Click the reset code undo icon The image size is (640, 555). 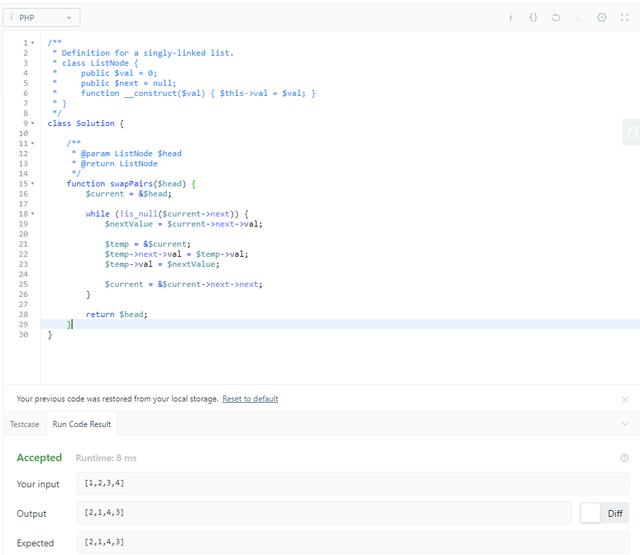[556, 18]
